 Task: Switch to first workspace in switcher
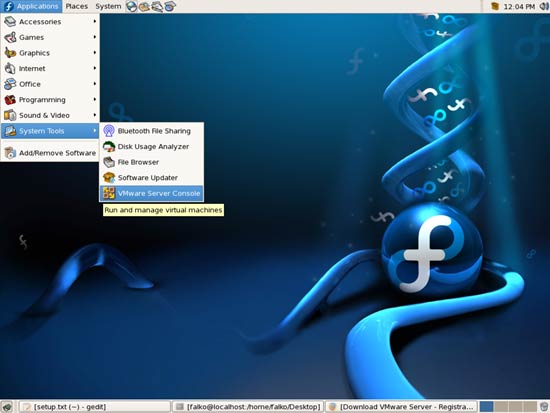[487, 407]
